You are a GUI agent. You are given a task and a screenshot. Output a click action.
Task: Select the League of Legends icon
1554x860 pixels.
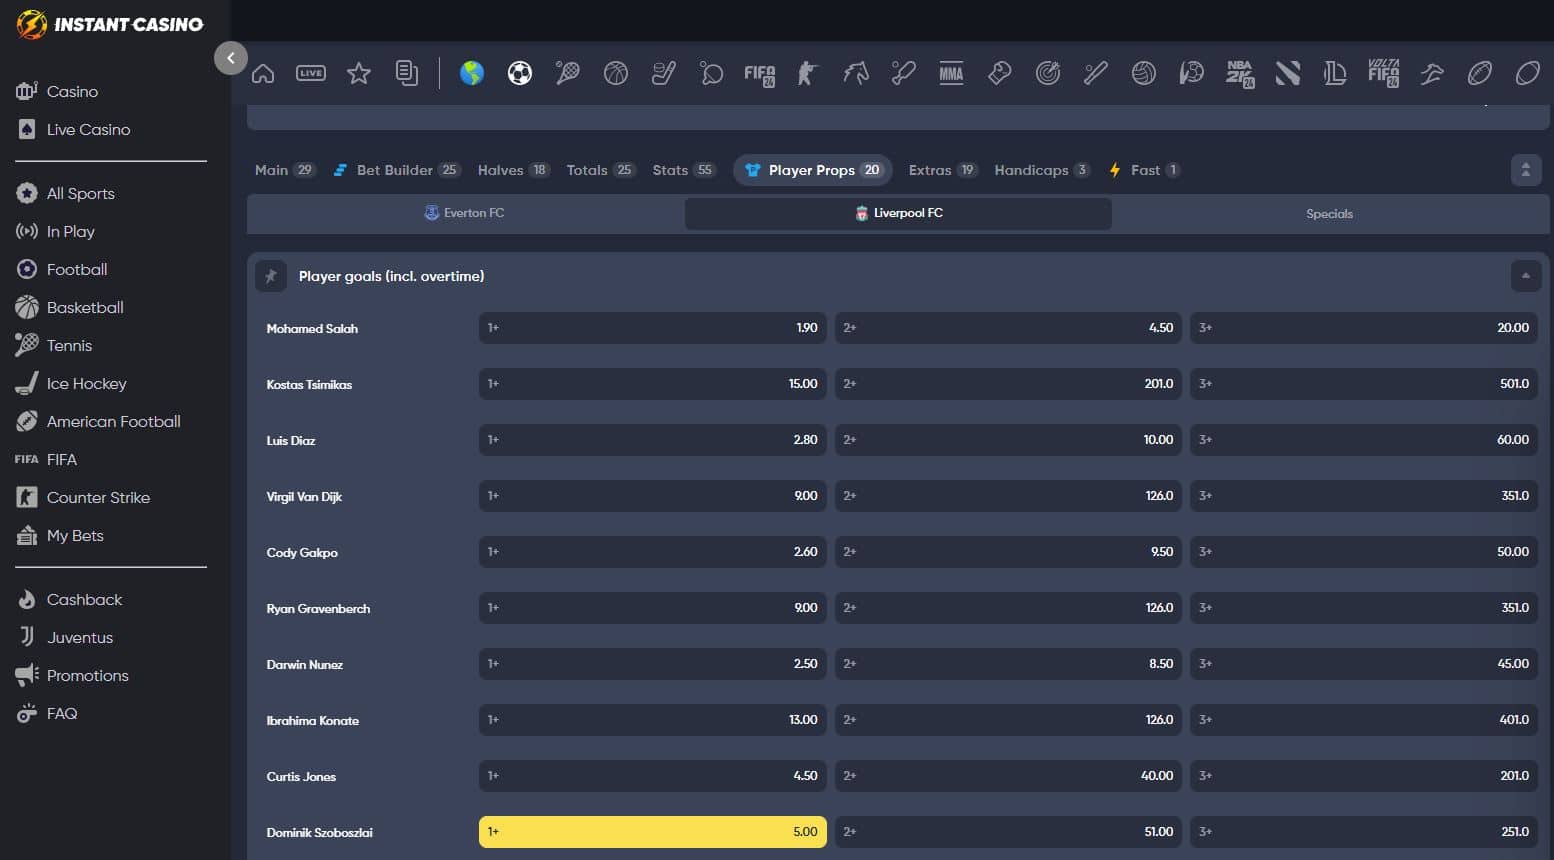point(1336,73)
